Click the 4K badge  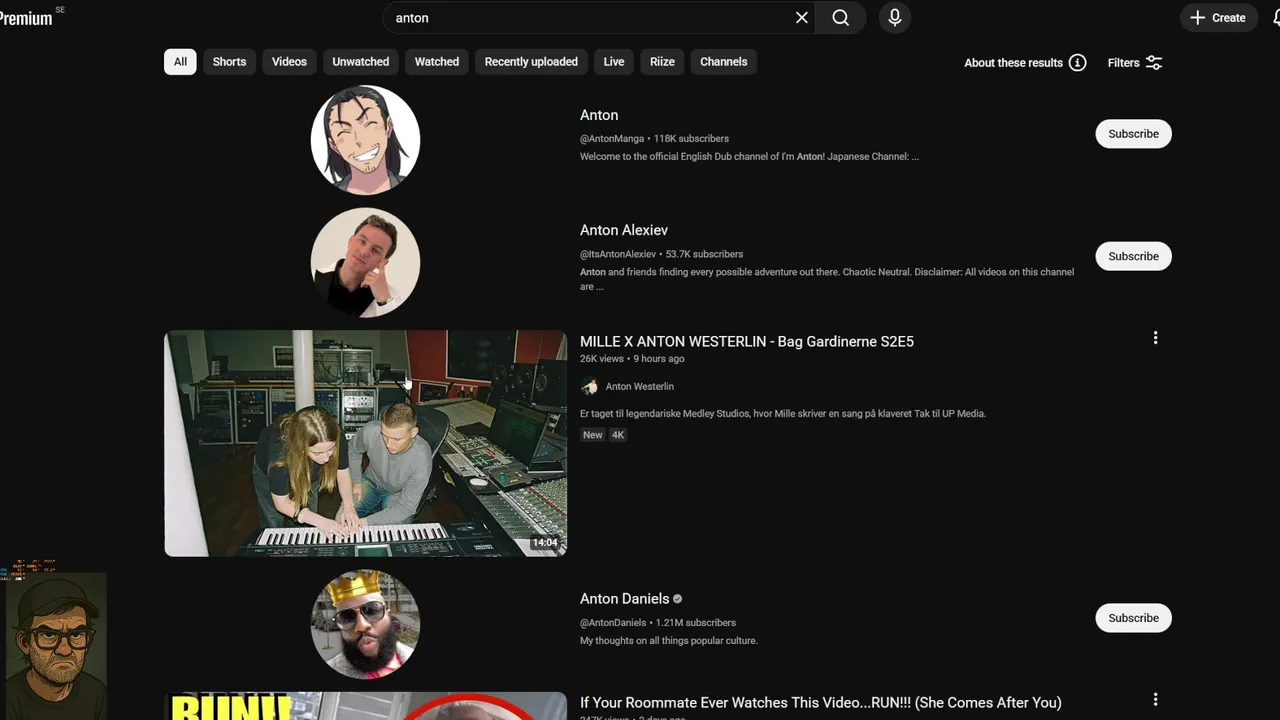pos(618,435)
